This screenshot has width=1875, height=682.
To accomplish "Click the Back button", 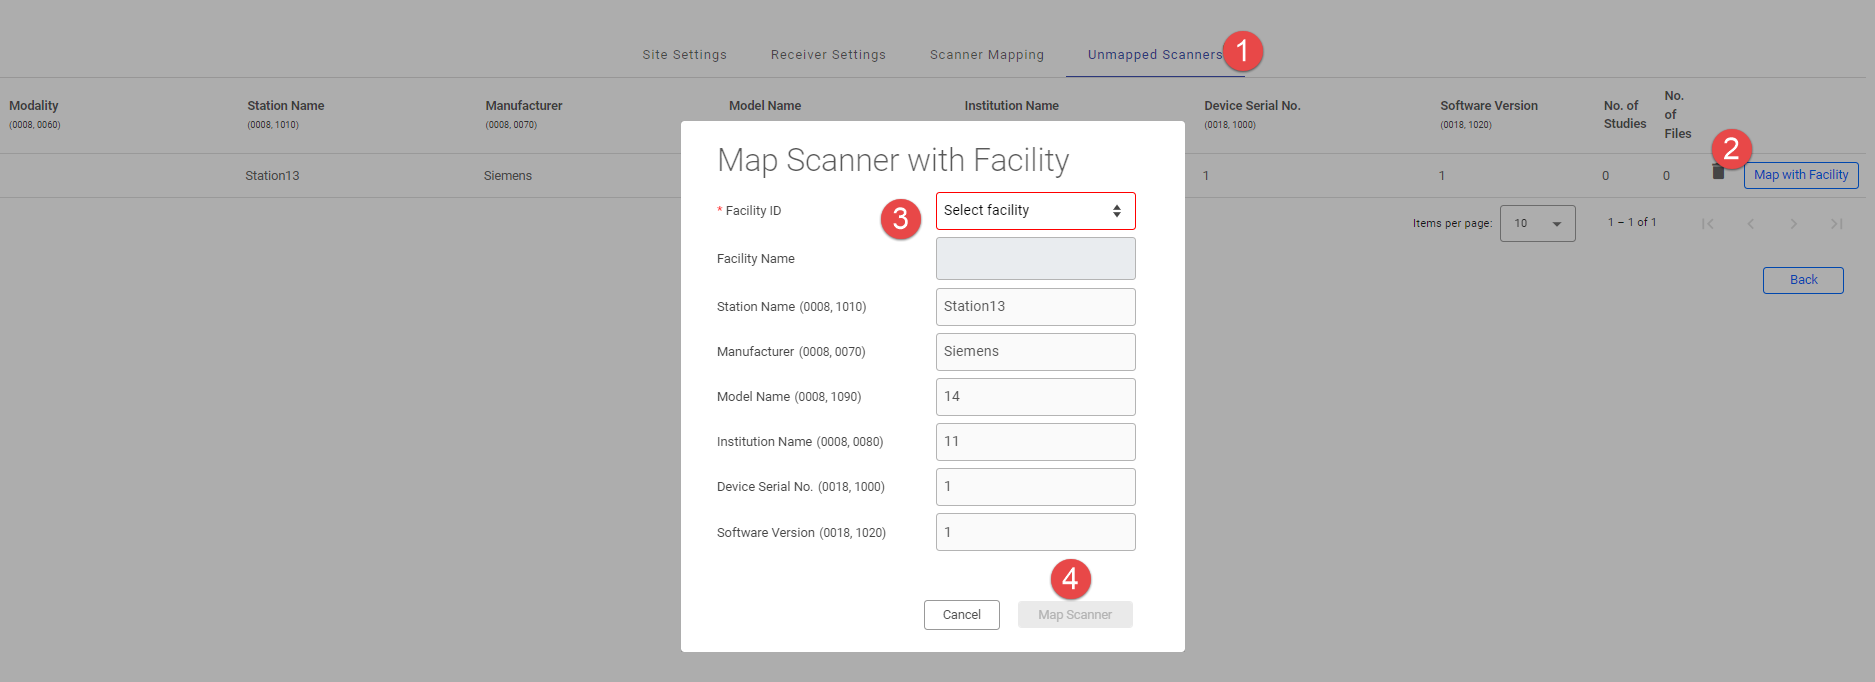I will [x=1803, y=280].
